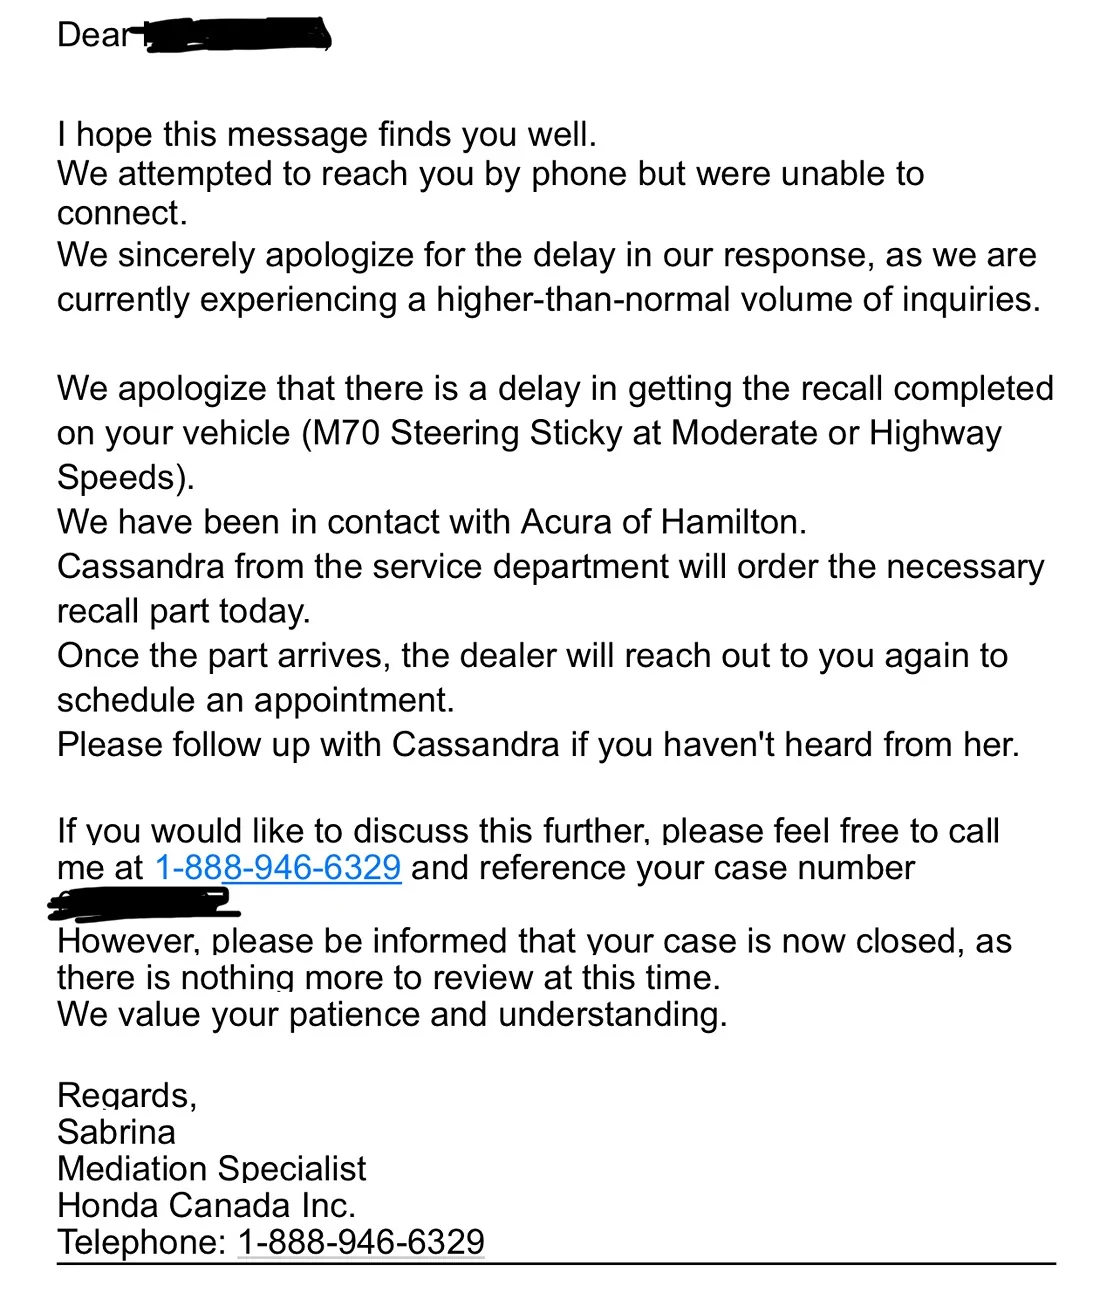Click "I hope this message finds you well."
This screenshot has height=1300, width=1093.
coord(326,134)
